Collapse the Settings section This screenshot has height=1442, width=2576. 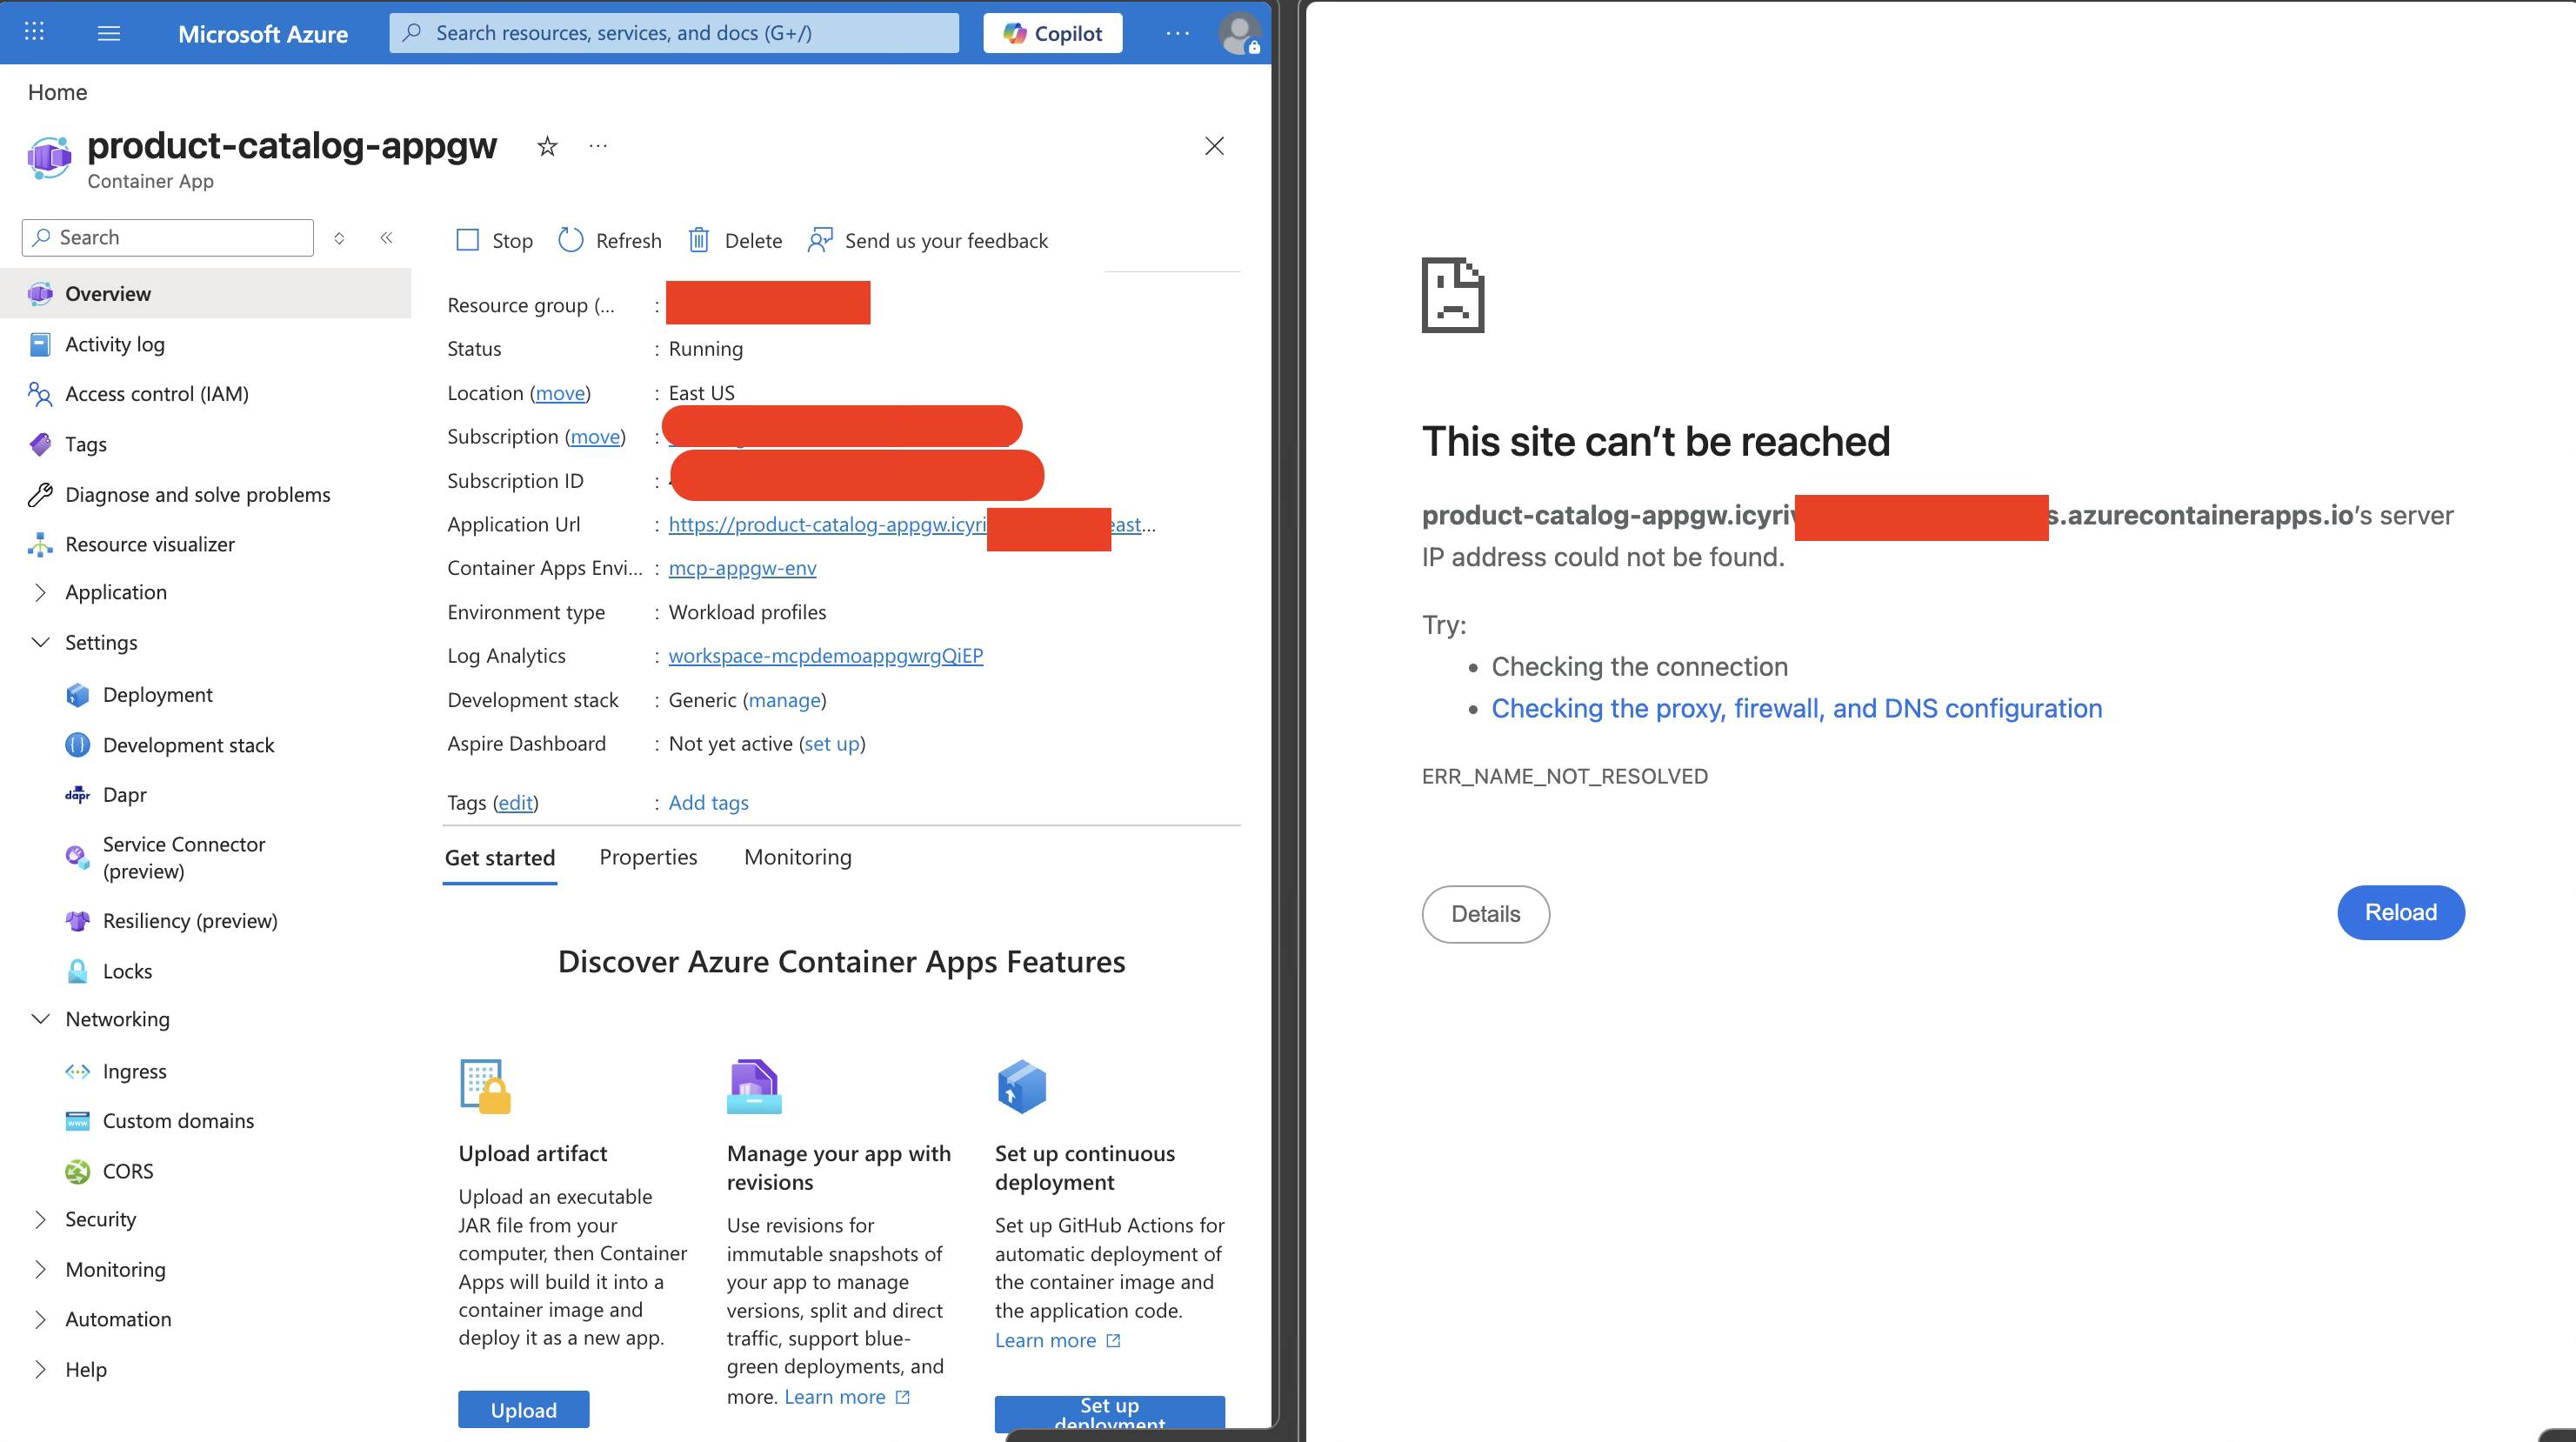point(40,642)
